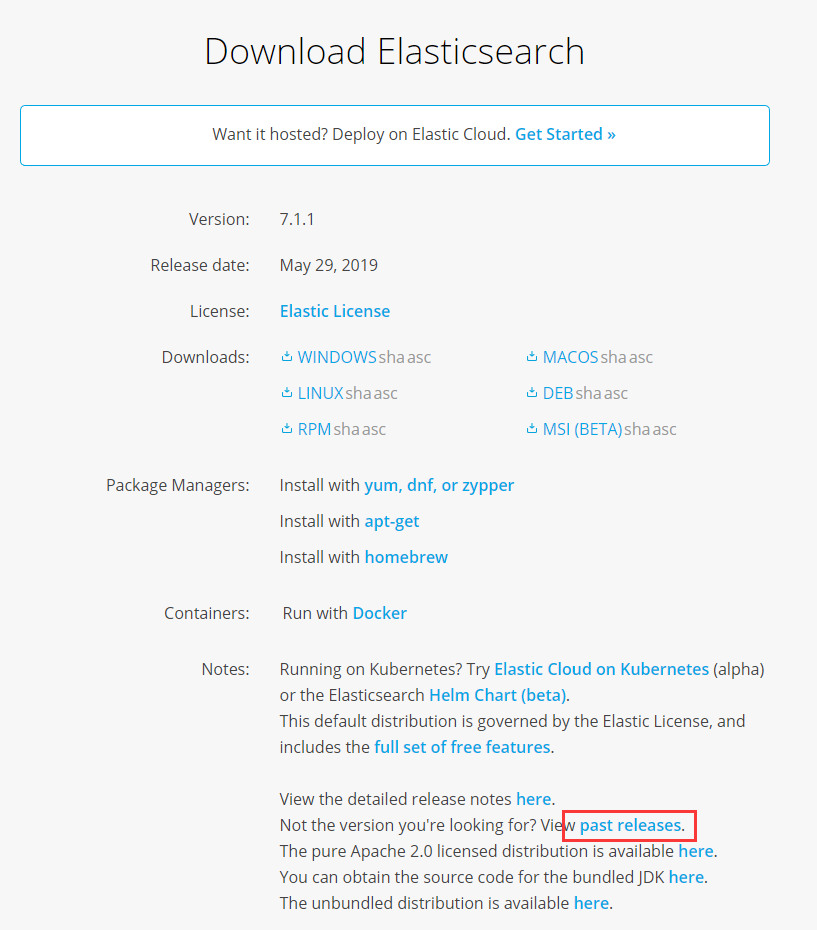817x930 pixels.
Task: Open the sha checksum for LINUX
Action: (x=358, y=394)
